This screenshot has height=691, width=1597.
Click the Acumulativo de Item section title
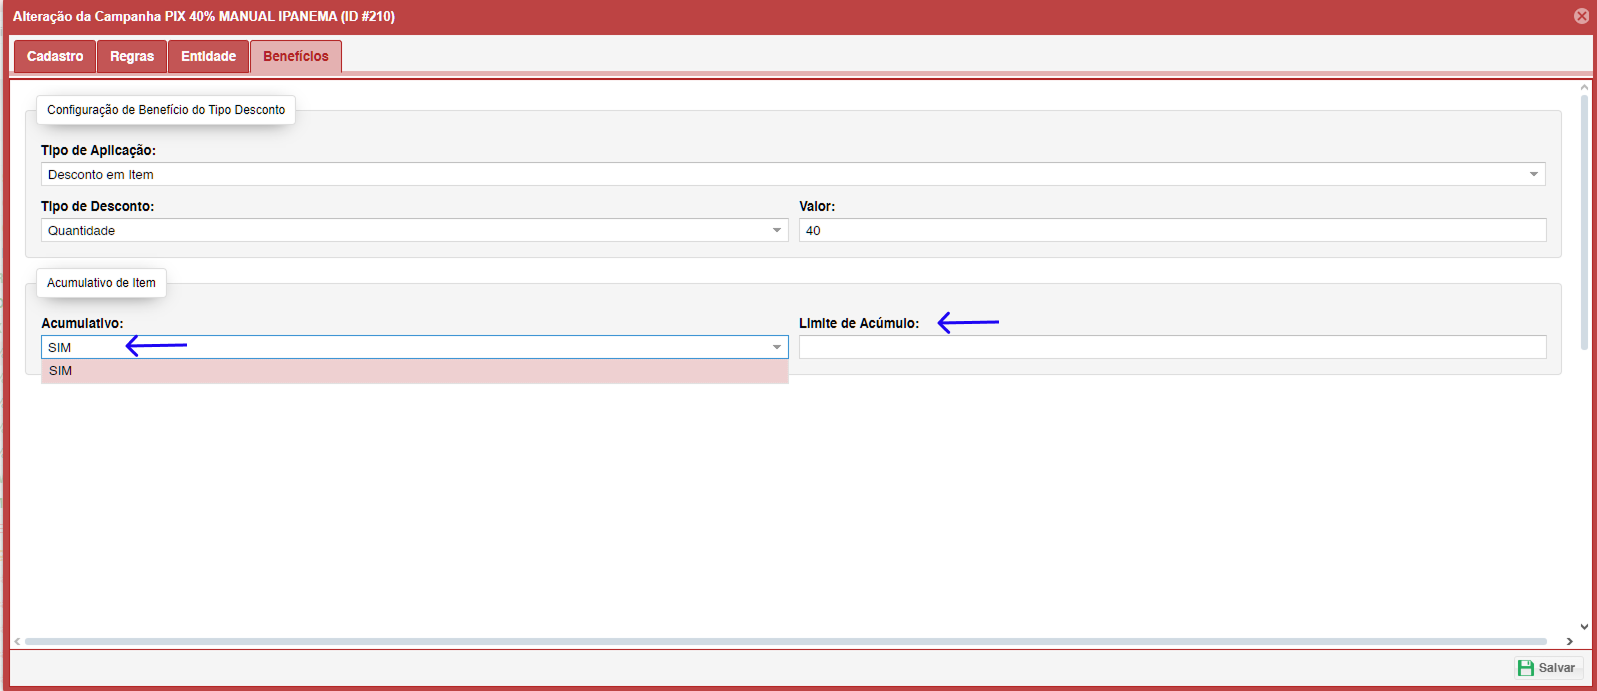tap(101, 283)
